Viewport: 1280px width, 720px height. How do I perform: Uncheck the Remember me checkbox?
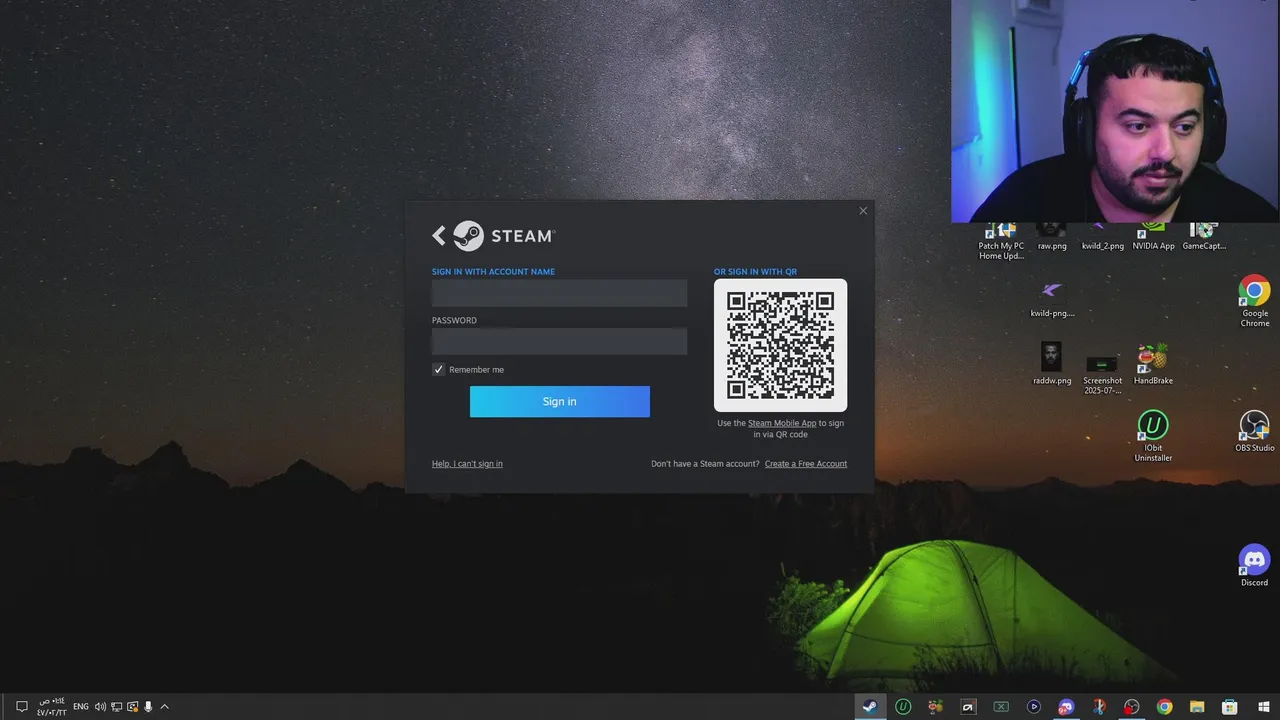[438, 370]
